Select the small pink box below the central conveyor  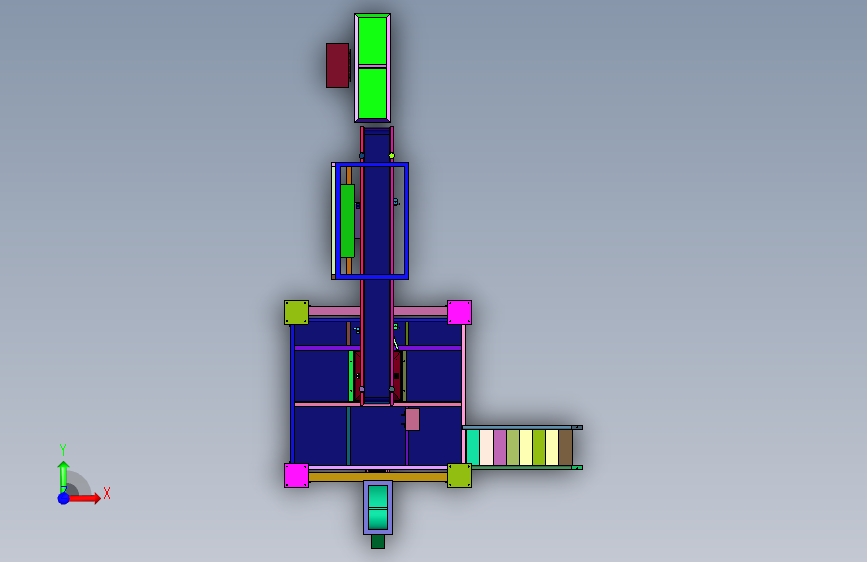[412, 419]
